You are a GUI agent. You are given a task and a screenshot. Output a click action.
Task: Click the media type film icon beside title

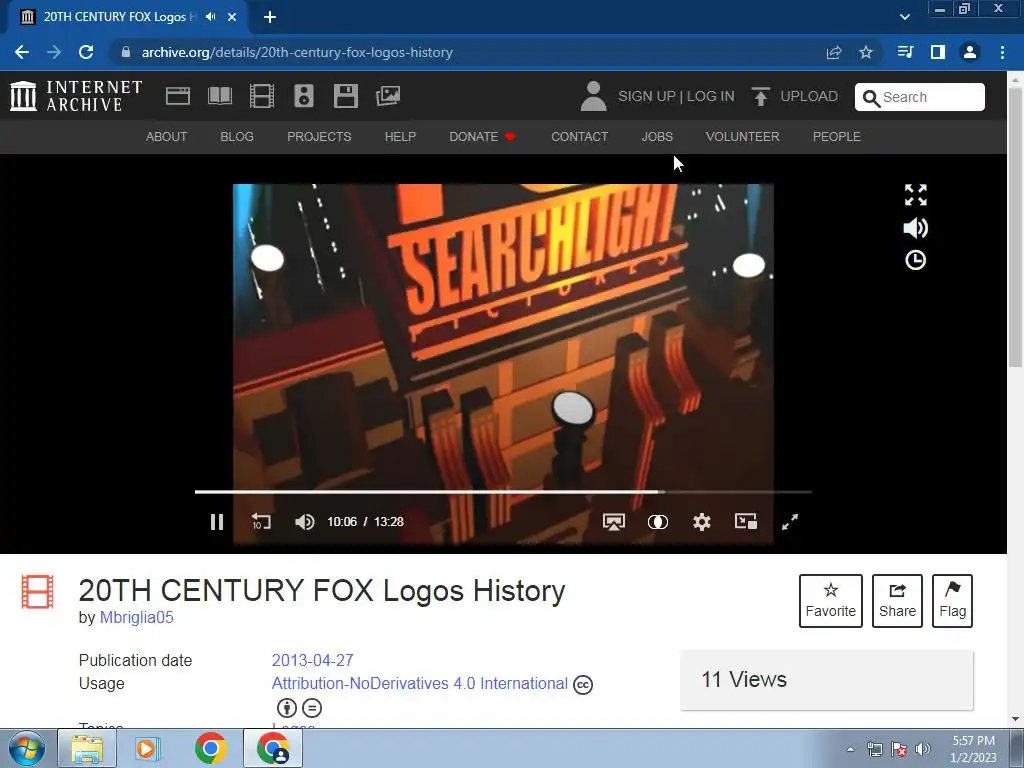point(37,592)
